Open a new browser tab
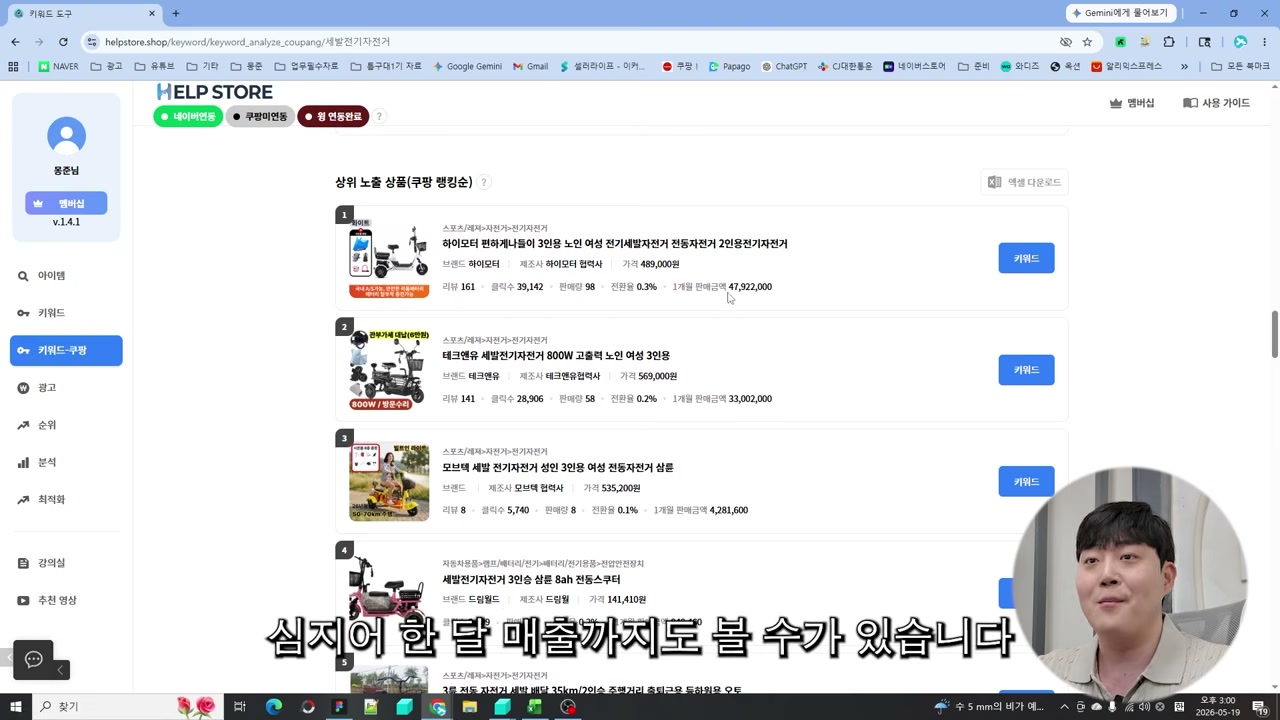 coord(176,13)
